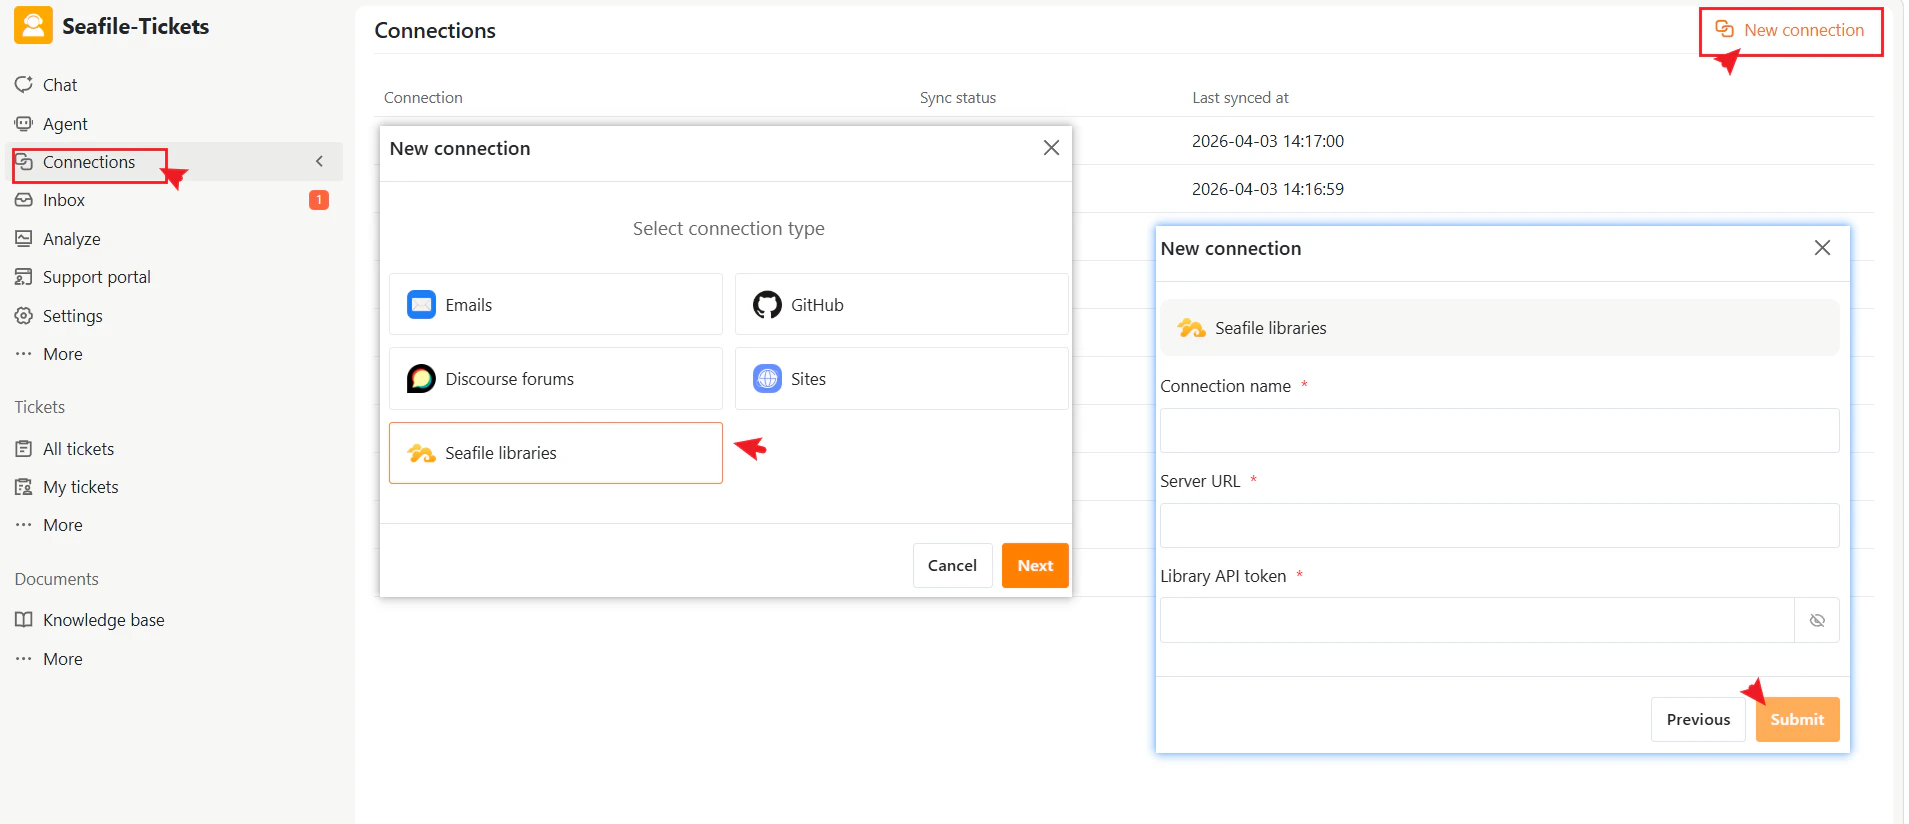The image size is (1909, 824).
Task: Select the Seafile libraries option card
Action: click(556, 453)
